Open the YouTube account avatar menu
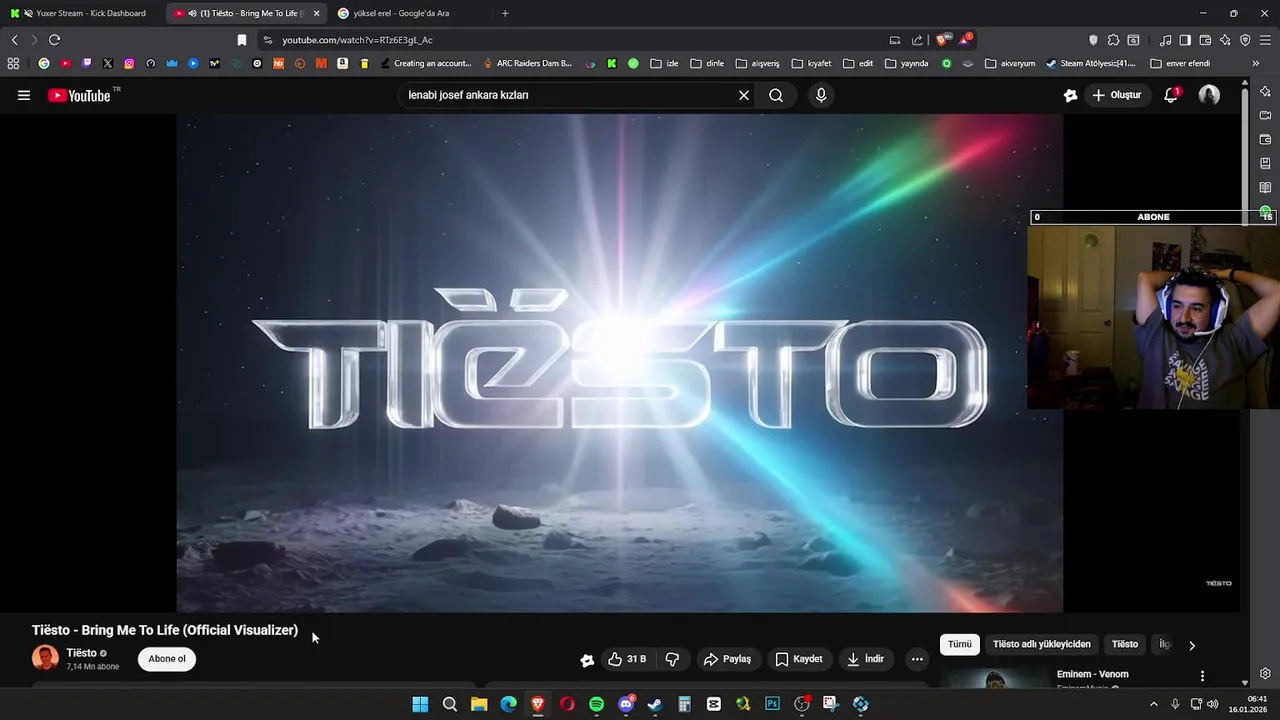 click(1209, 95)
